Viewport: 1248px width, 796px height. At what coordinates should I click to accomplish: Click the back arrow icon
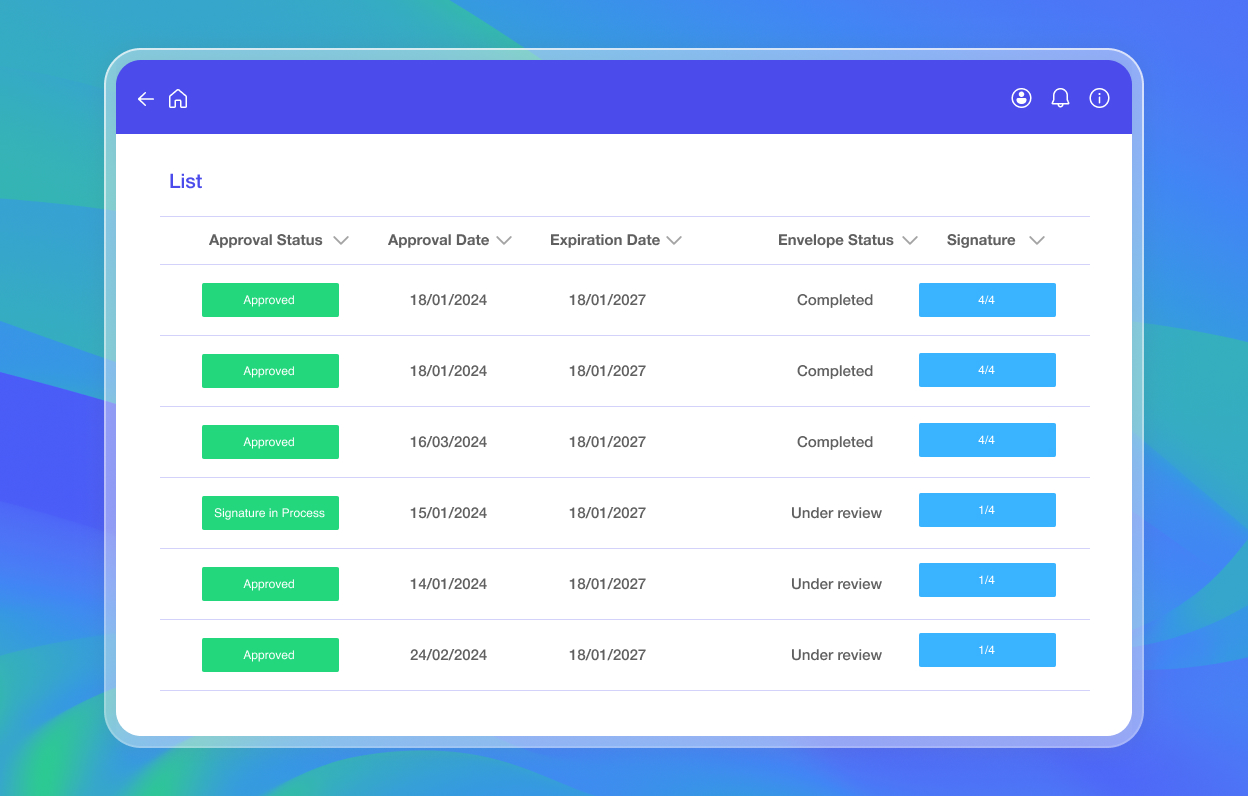(146, 99)
